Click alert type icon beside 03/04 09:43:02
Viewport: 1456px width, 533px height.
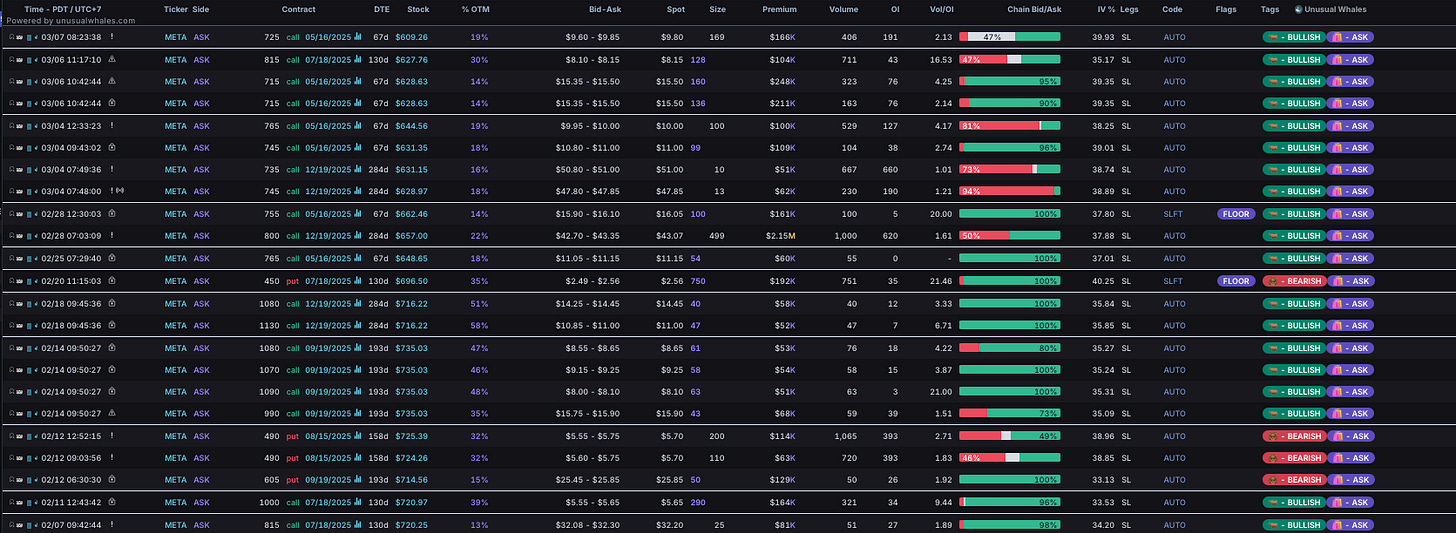111,148
